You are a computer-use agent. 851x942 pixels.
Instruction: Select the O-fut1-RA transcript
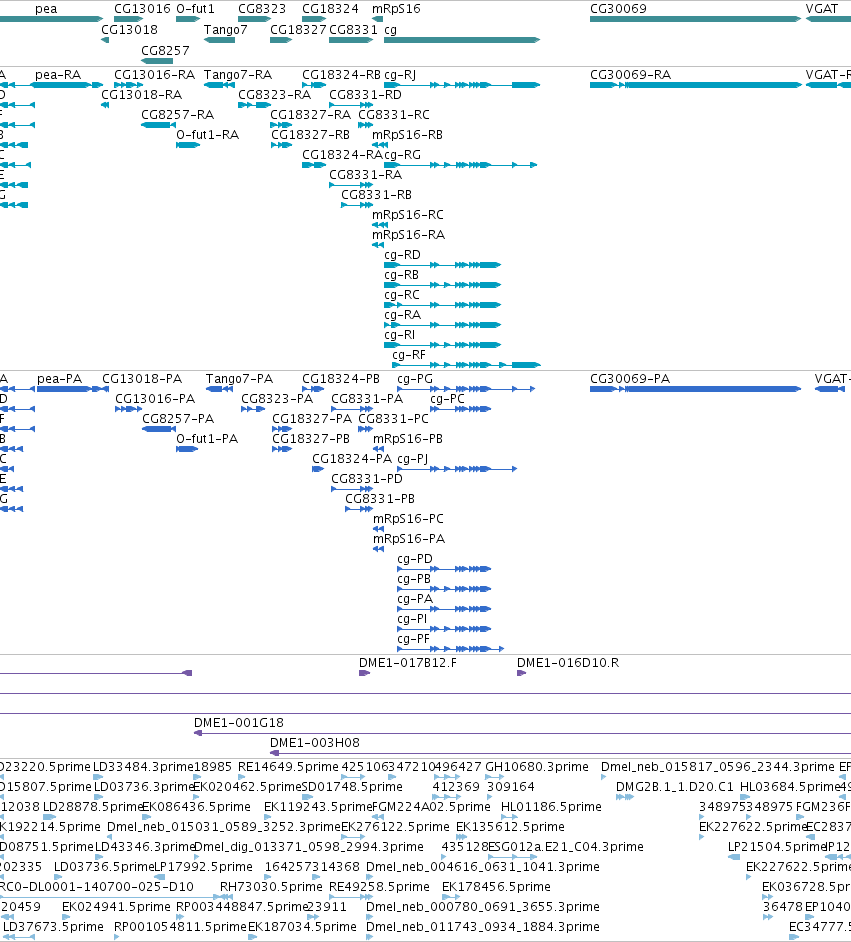(x=188, y=145)
